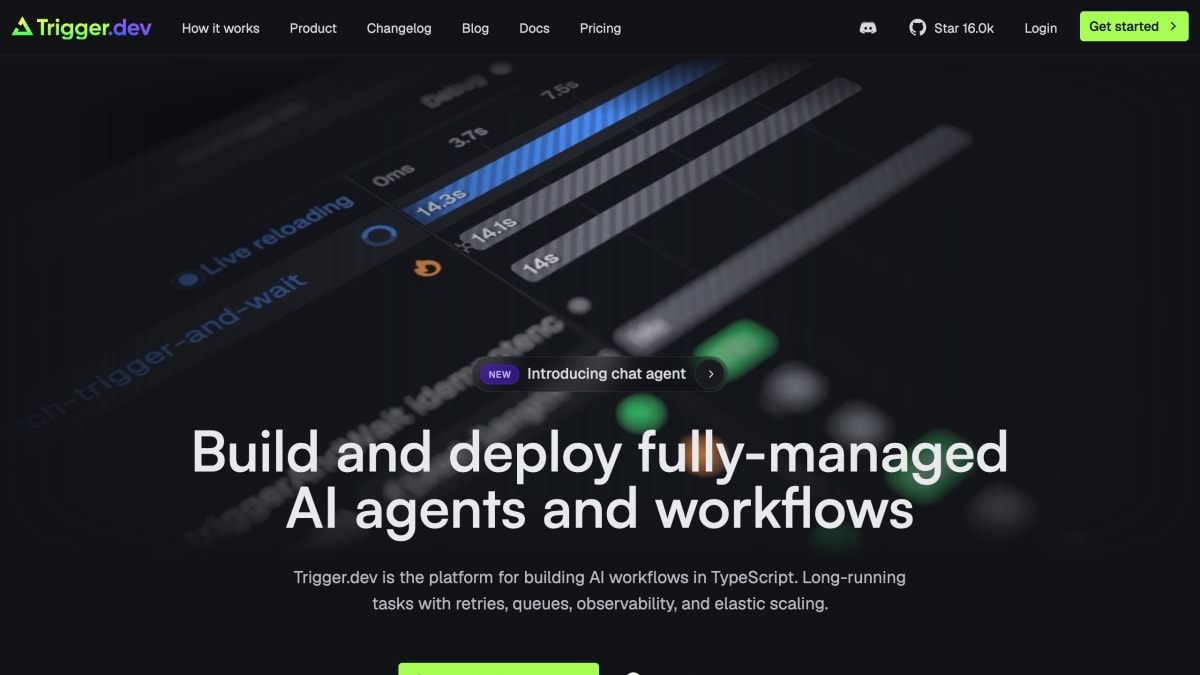Click the Trigger.dev platform description paragraph
This screenshot has width=1200, height=675.
(x=600, y=590)
